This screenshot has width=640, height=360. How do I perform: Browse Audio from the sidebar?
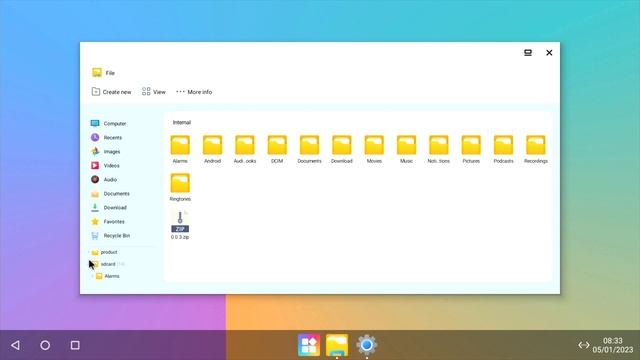point(104,179)
